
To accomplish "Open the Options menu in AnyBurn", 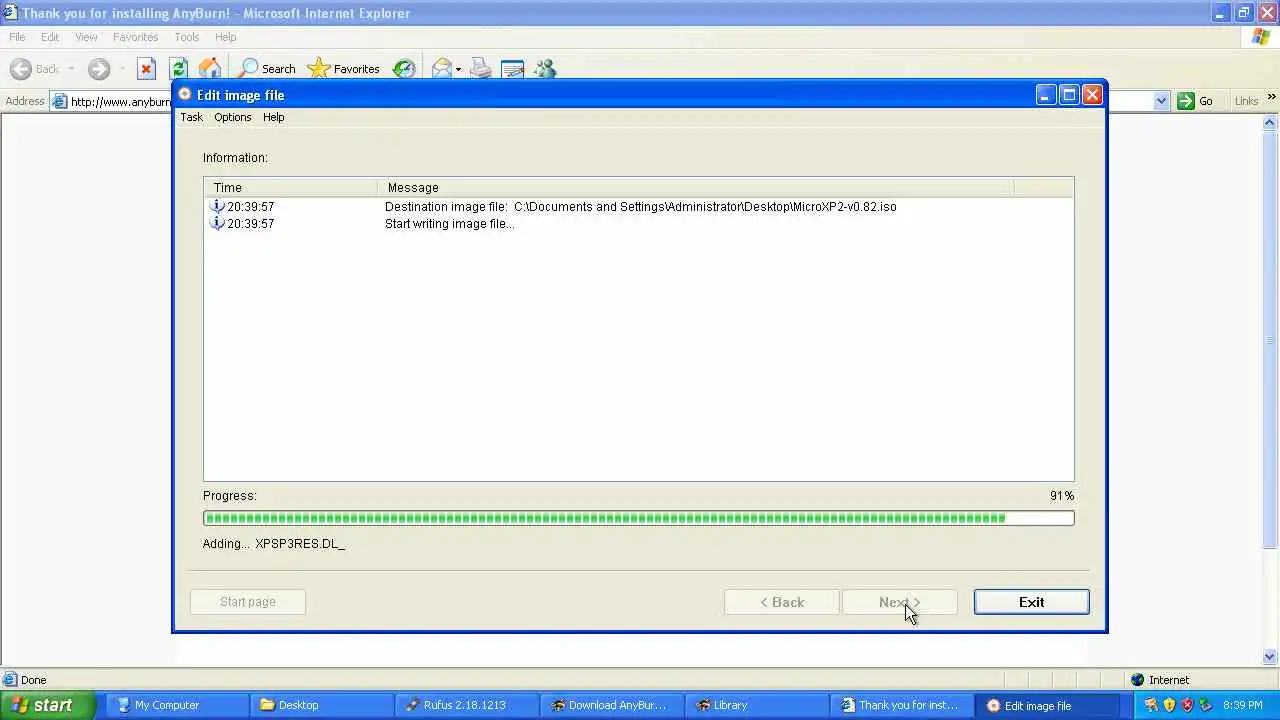I will [x=233, y=117].
